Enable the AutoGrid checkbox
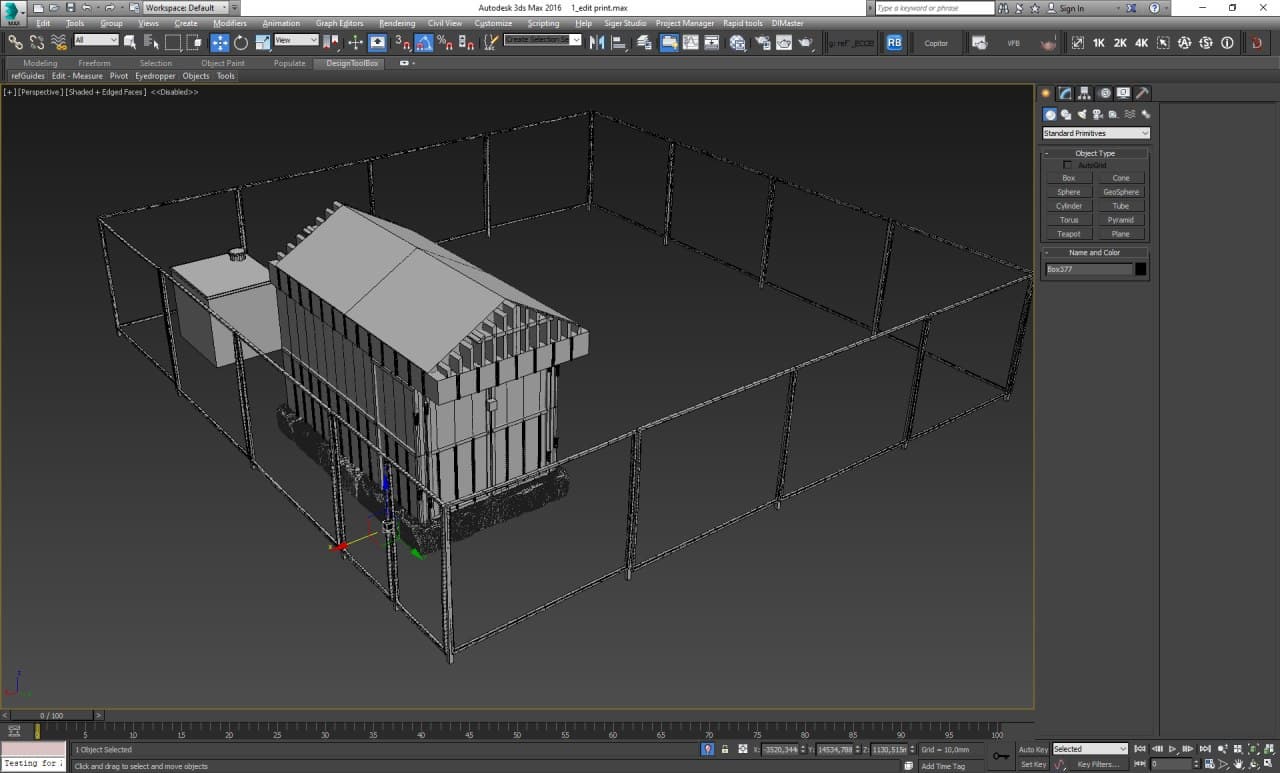The image size is (1280, 773). 1067,165
